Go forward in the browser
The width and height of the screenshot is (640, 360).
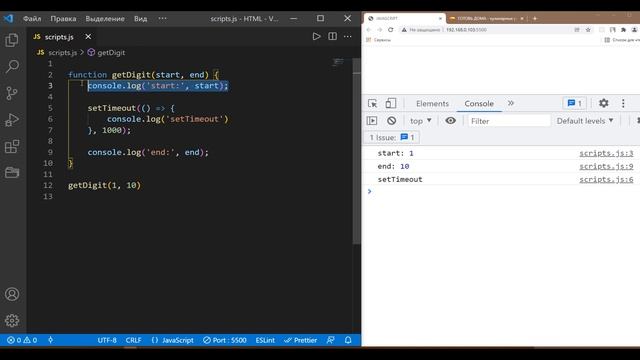380,30
